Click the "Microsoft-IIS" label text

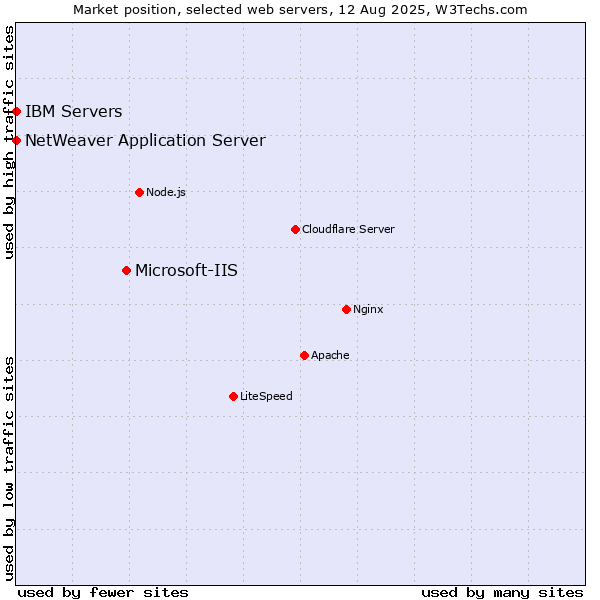186,271
